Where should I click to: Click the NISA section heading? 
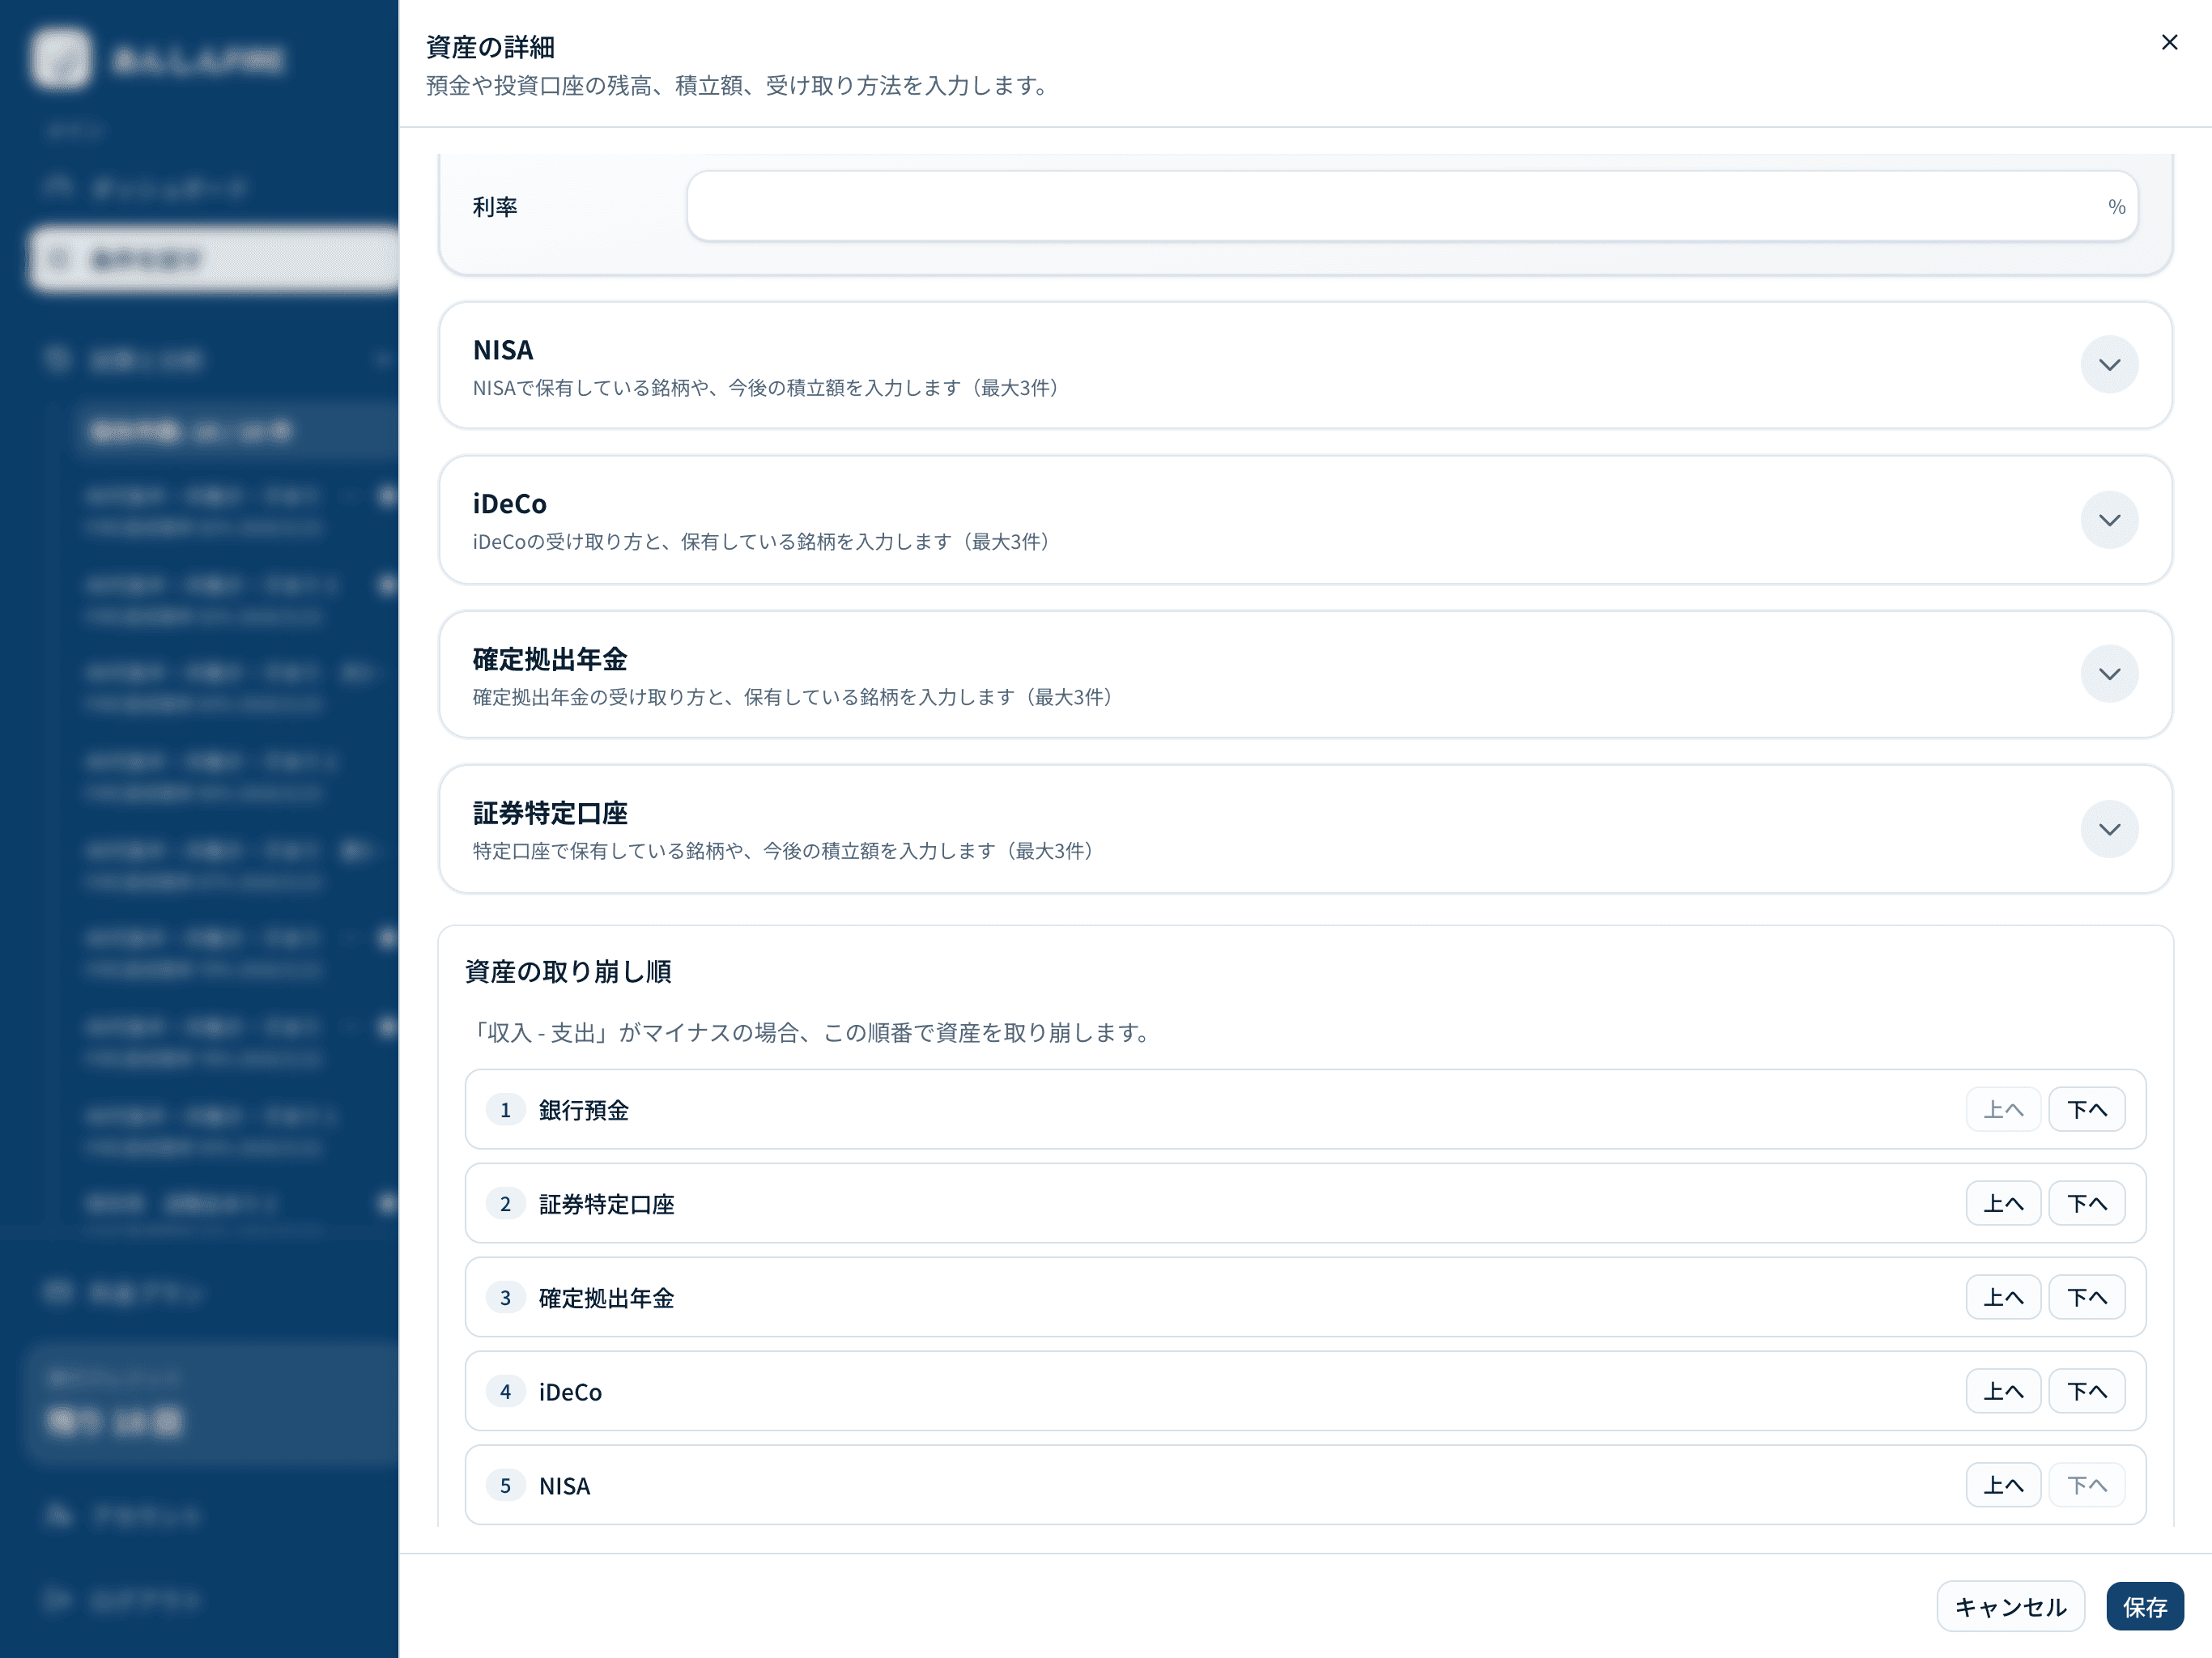(x=503, y=350)
